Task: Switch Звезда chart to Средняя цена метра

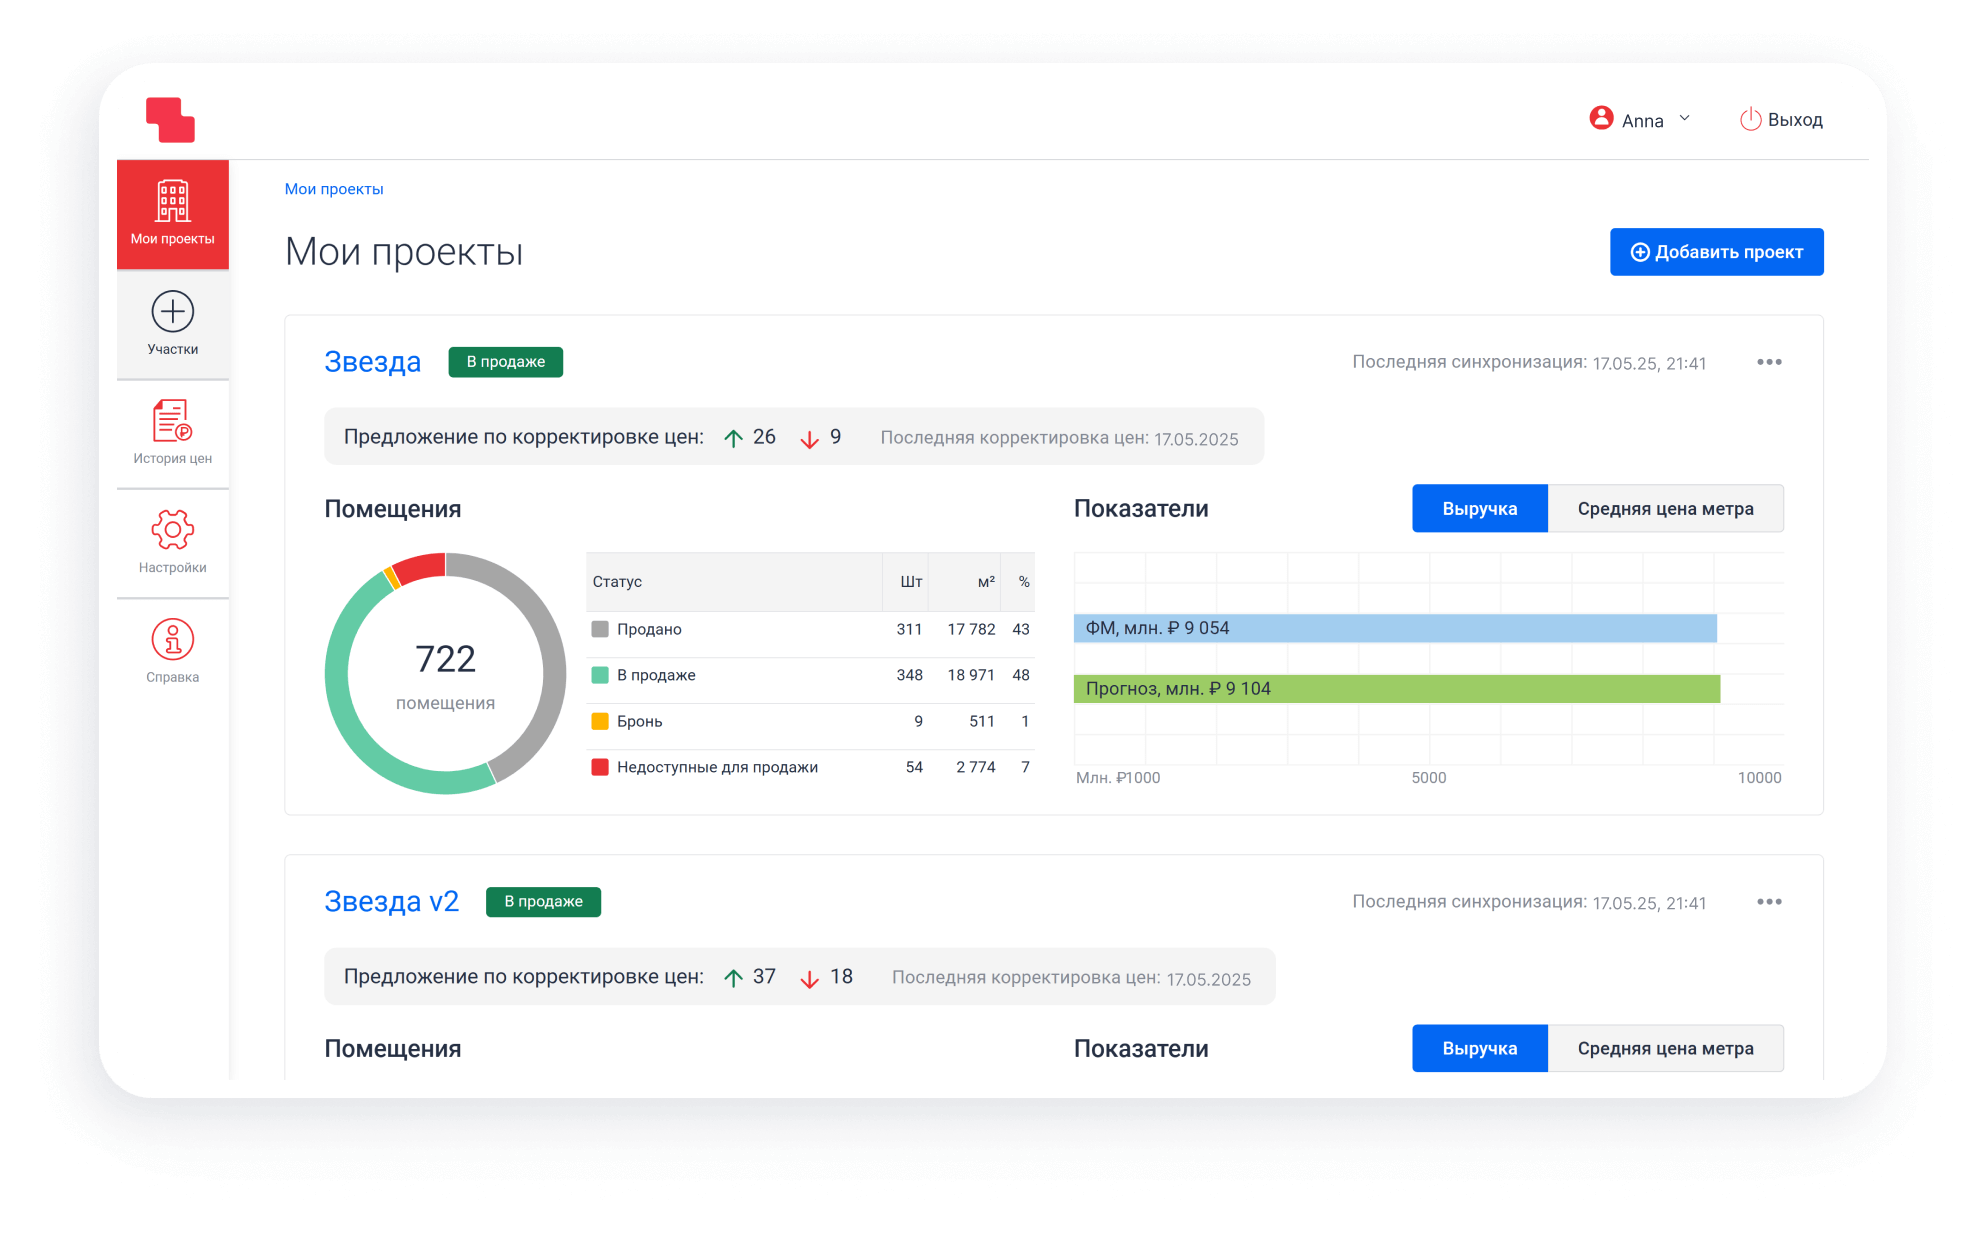Action: 1665,509
